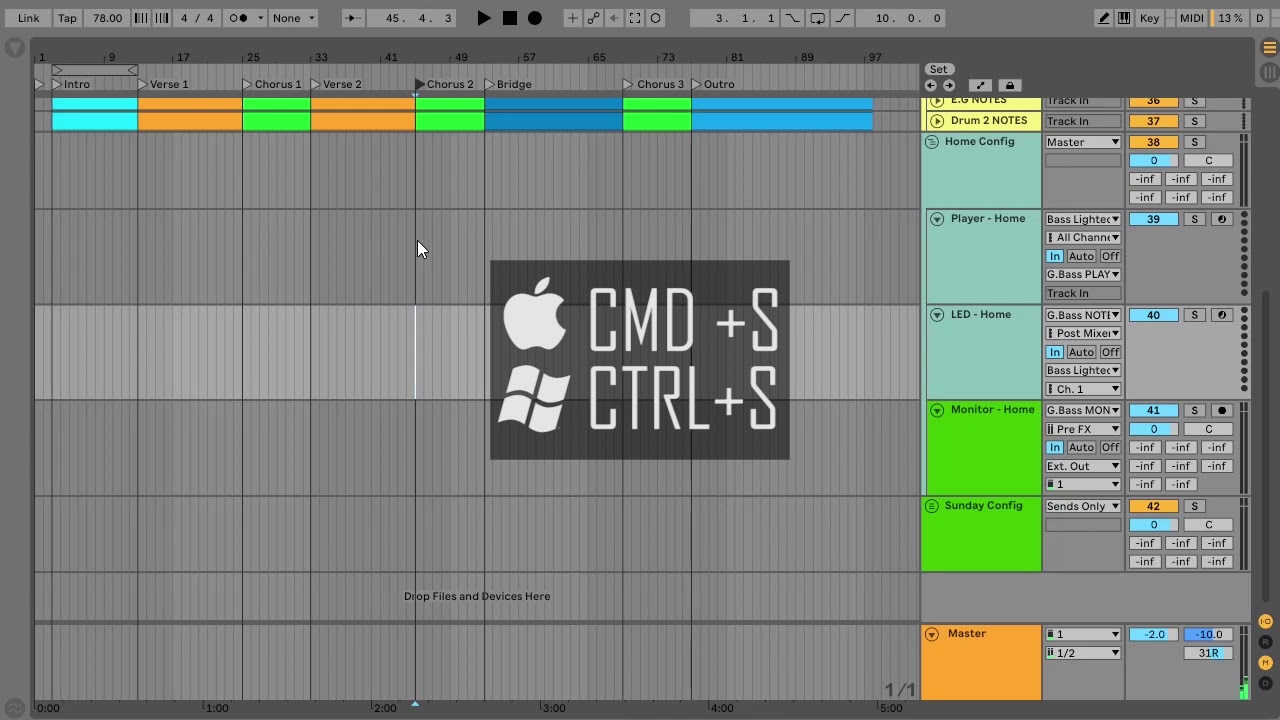Click the Nudge tempo up icon
Viewport: 1280px width, 720px height.
(162, 18)
